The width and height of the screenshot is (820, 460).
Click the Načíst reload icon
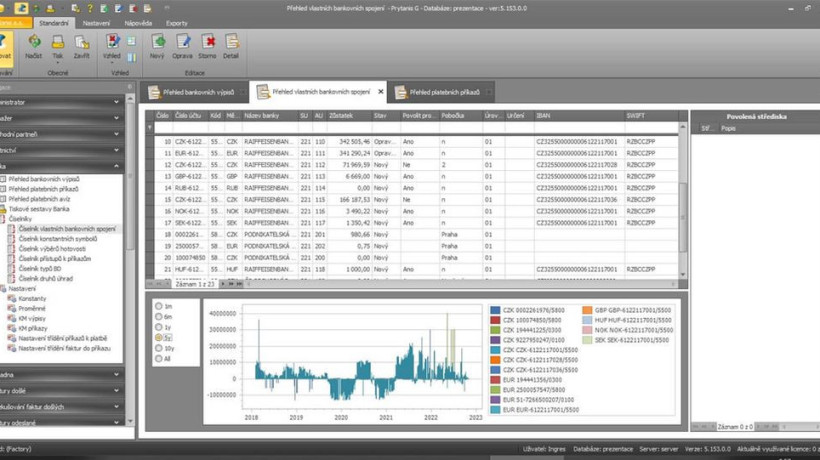(x=34, y=43)
